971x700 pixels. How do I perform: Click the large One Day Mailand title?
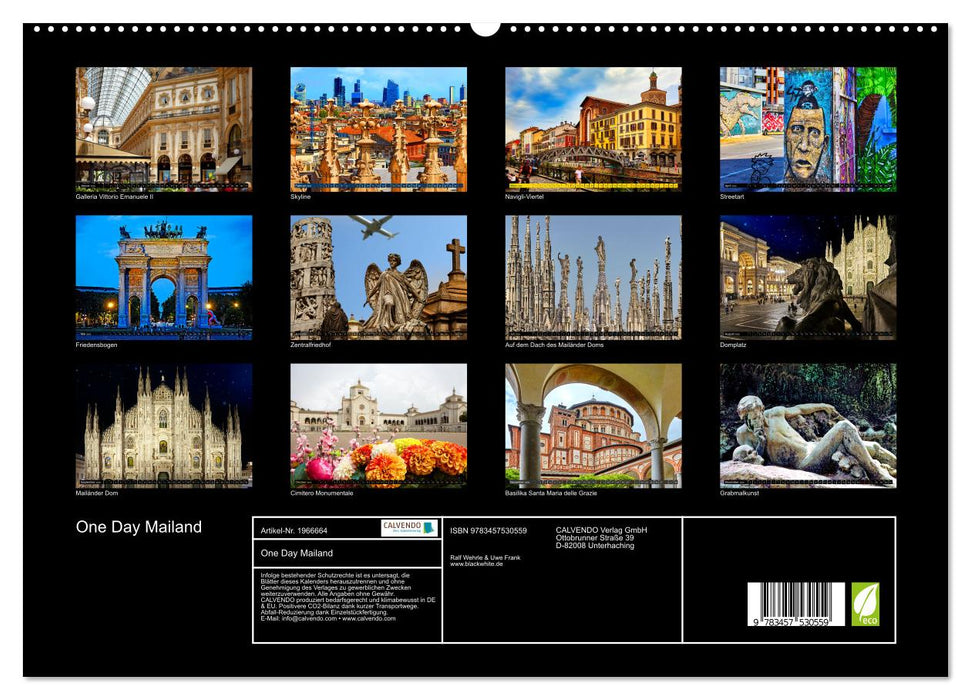click(139, 527)
